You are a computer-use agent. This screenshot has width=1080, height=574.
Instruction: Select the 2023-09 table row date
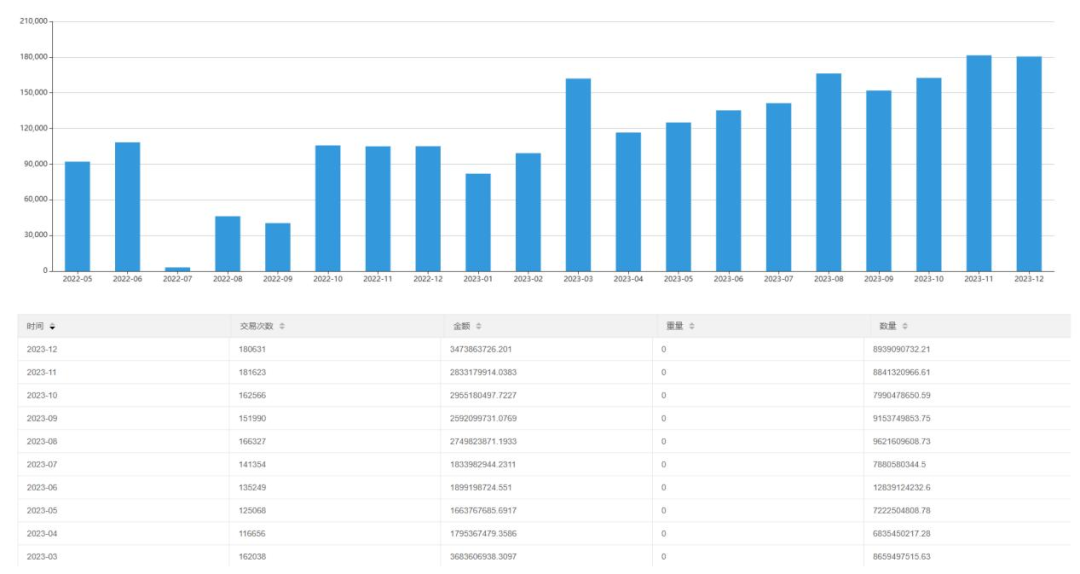(42, 418)
